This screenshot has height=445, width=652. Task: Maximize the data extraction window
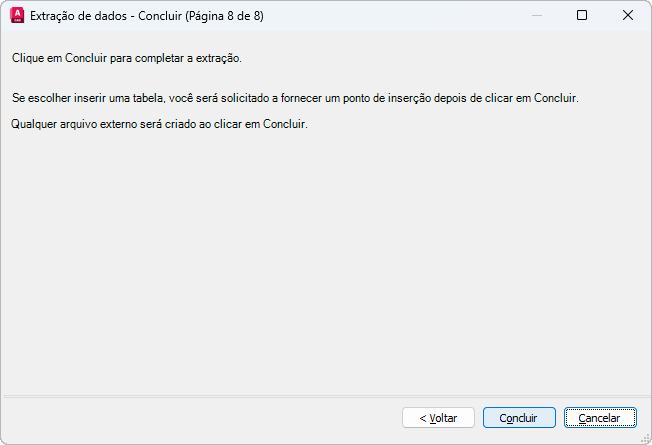582,16
